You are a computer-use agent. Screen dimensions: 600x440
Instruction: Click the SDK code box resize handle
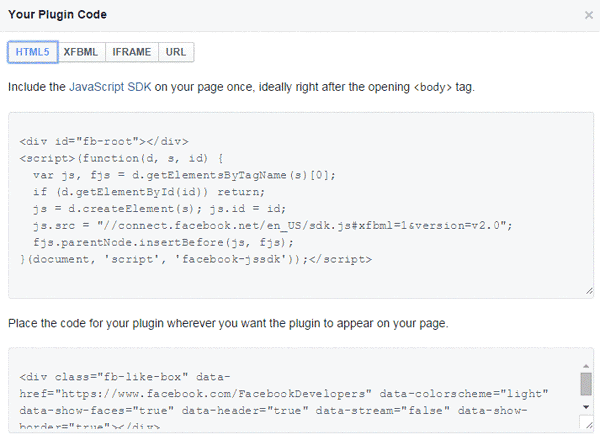(x=589, y=291)
